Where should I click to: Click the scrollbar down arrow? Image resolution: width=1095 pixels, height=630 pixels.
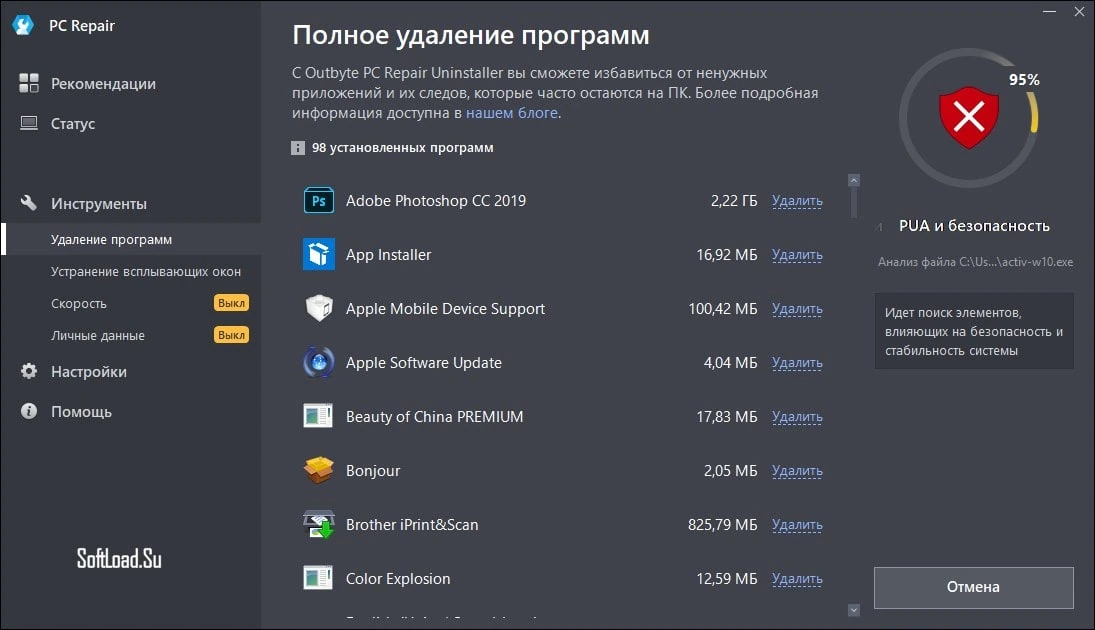point(853,610)
